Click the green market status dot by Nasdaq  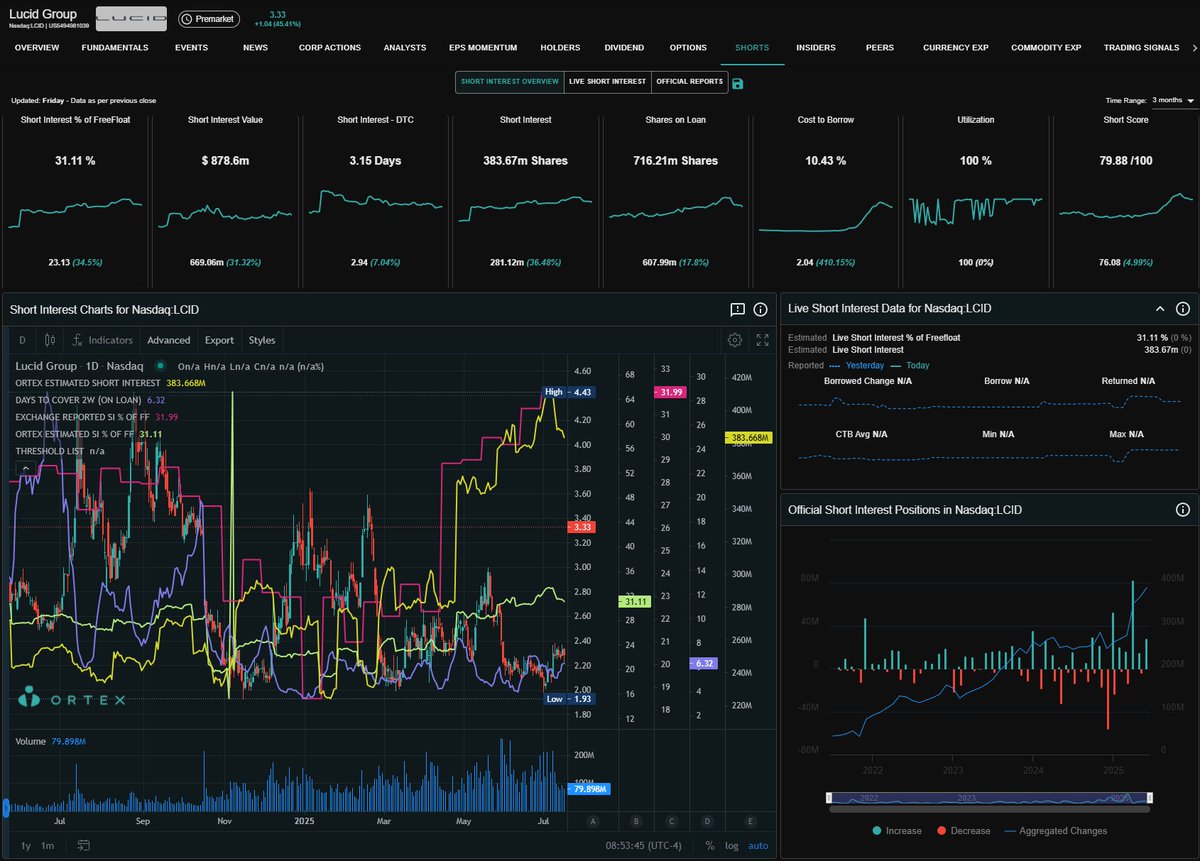pos(160,365)
